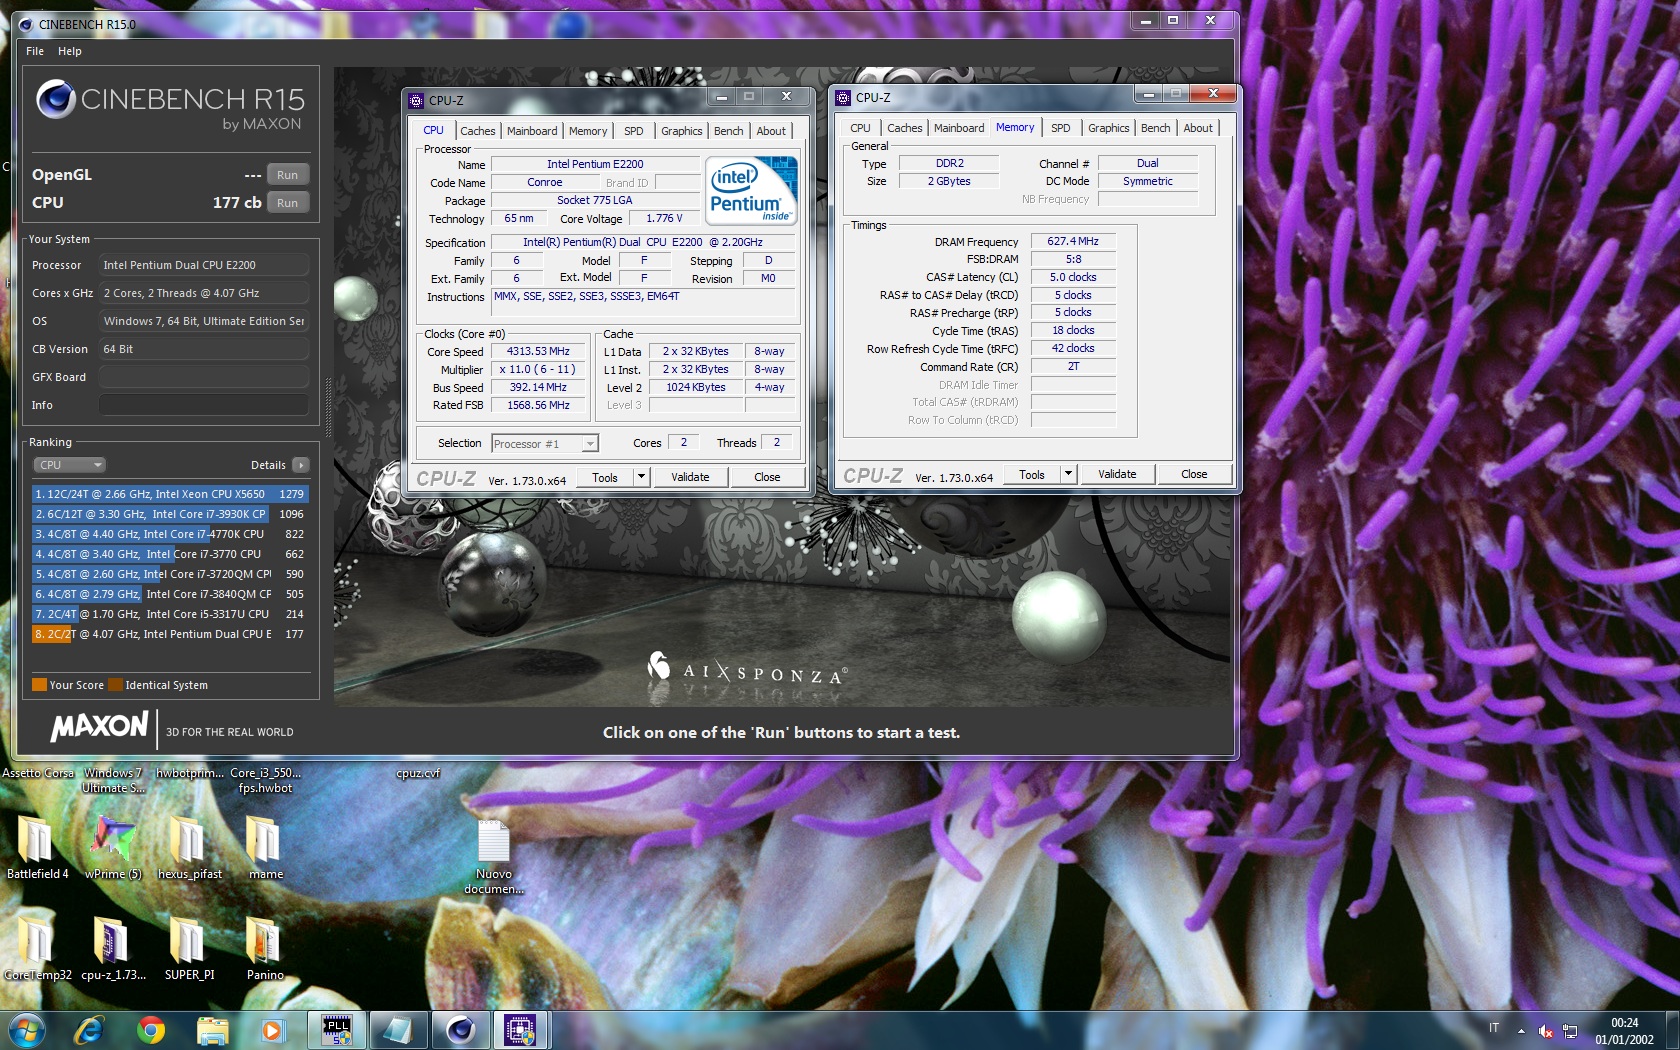Open the Windows Start menu orb
Image resolution: width=1680 pixels, height=1050 pixels.
(x=25, y=1030)
